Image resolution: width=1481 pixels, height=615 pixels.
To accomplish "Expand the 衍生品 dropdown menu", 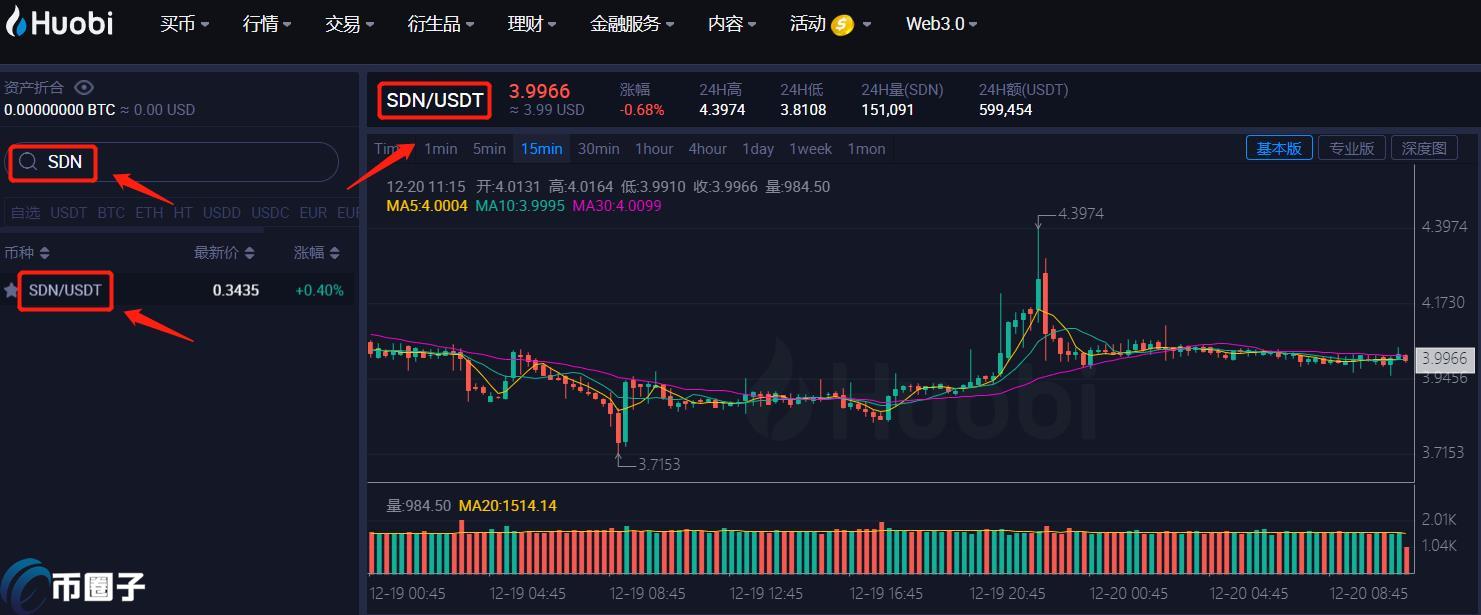I will (441, 24).
